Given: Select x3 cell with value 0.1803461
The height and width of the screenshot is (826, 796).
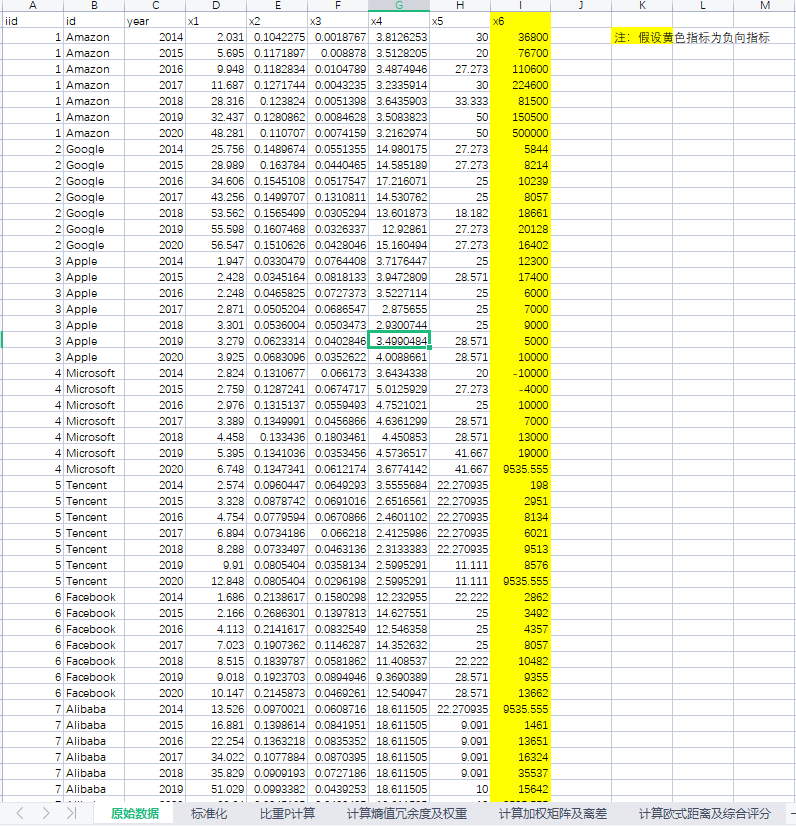Looking at the screenshot, I should point(338,437).
